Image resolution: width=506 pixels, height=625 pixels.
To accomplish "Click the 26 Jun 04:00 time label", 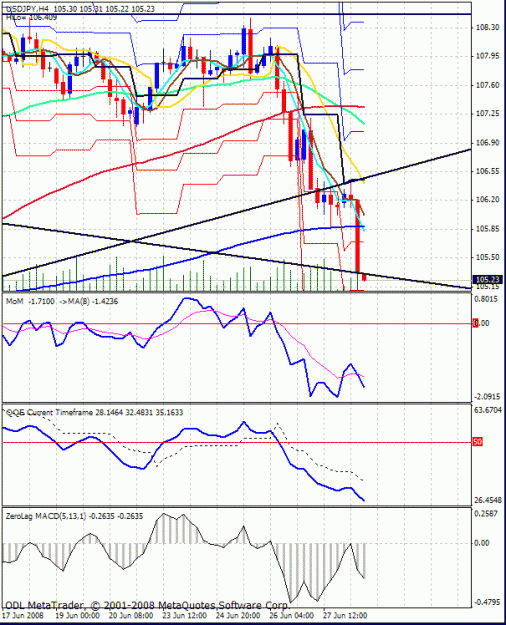I will (291, 615).
